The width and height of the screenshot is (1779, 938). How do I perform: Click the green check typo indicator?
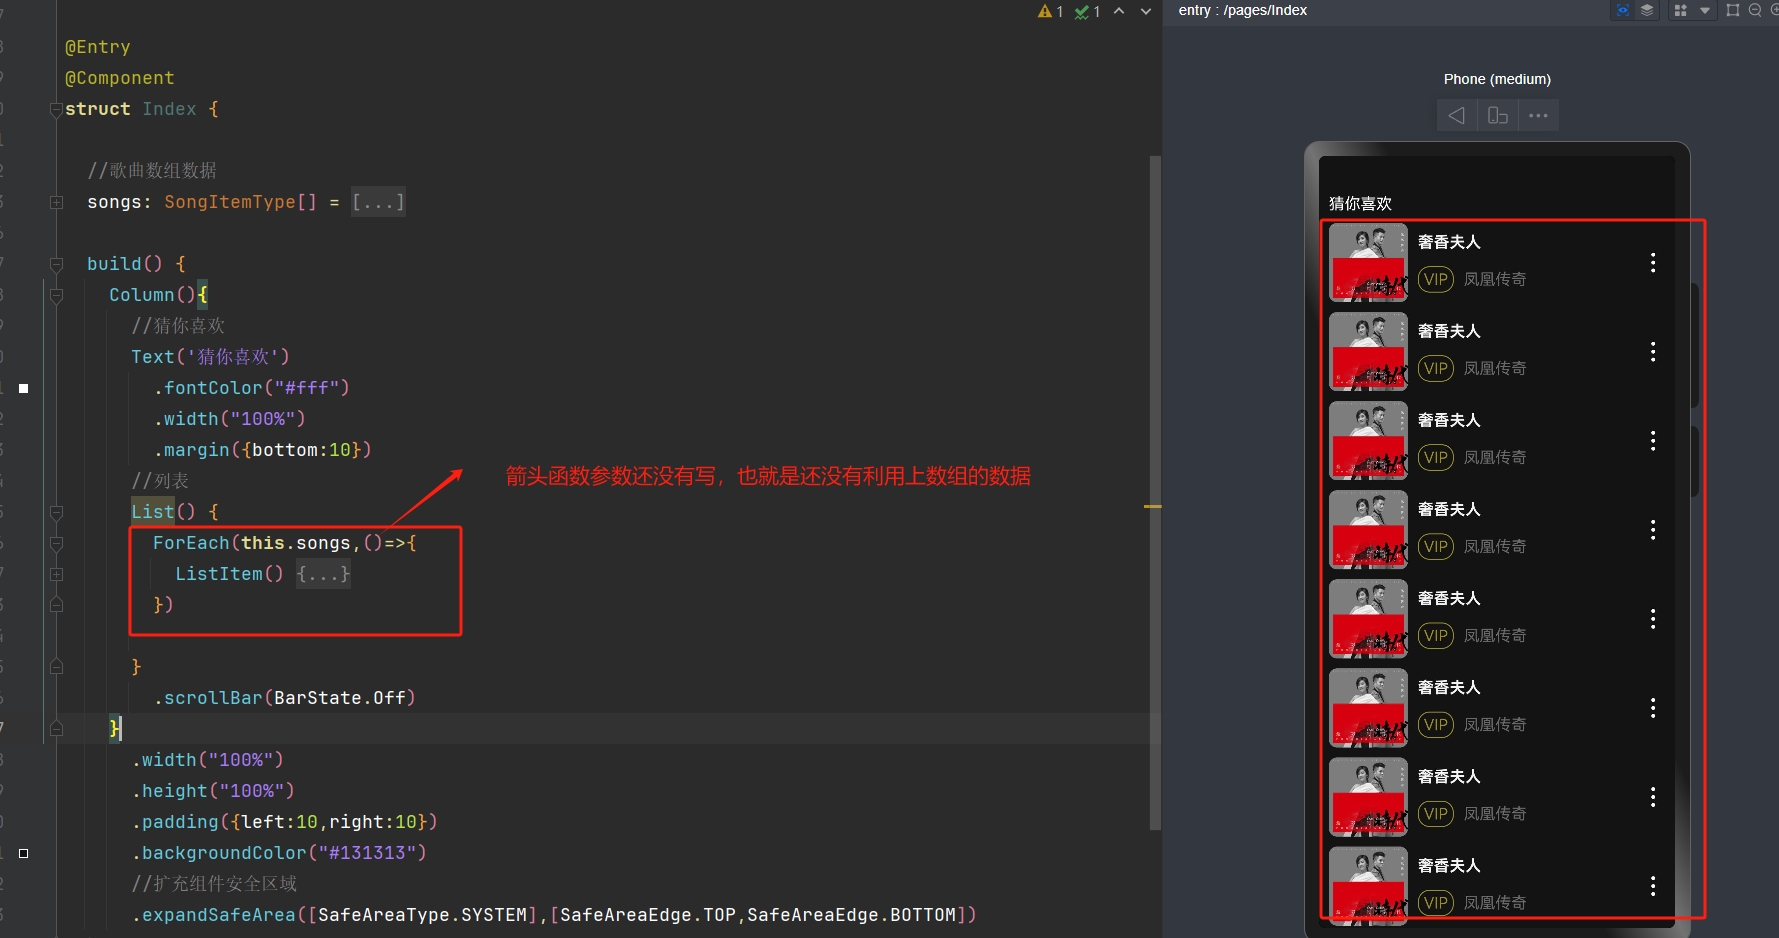tap(1082, 12)
